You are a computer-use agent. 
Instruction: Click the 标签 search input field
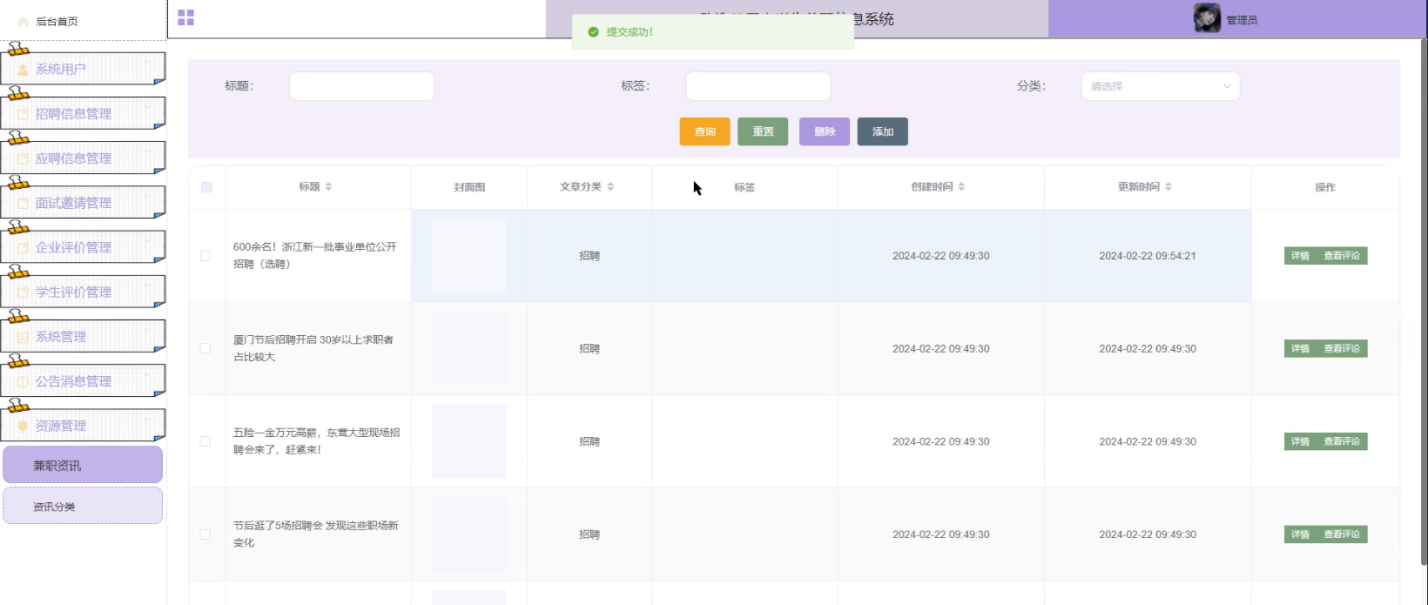coord(758,86)
